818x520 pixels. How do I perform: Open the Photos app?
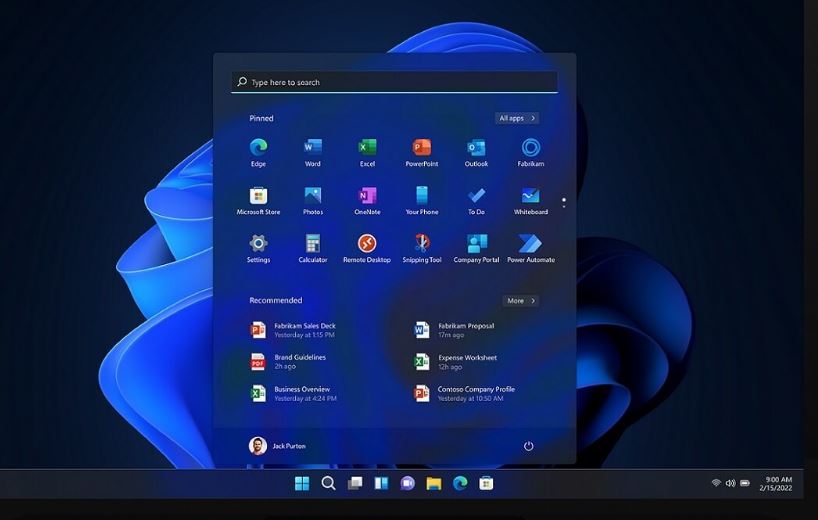(x=312, y=201)
